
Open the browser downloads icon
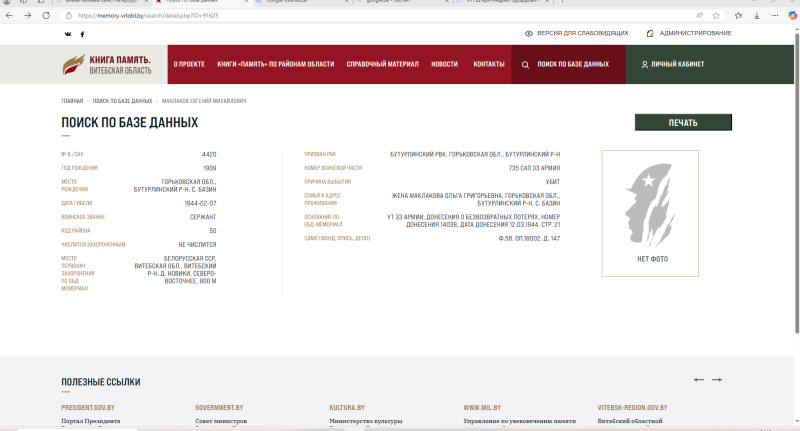[x=757, y=16]
